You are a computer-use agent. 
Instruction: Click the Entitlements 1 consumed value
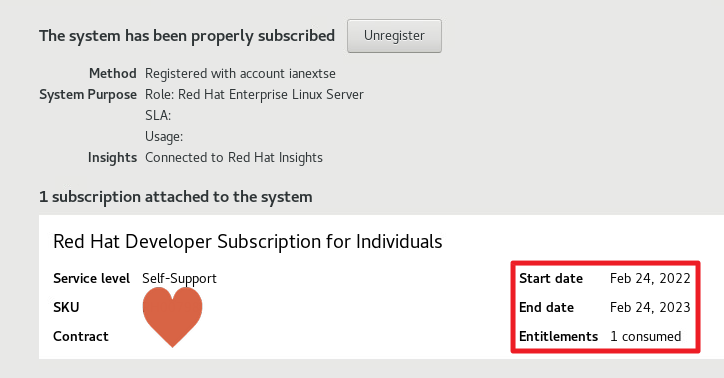[646, 336]
